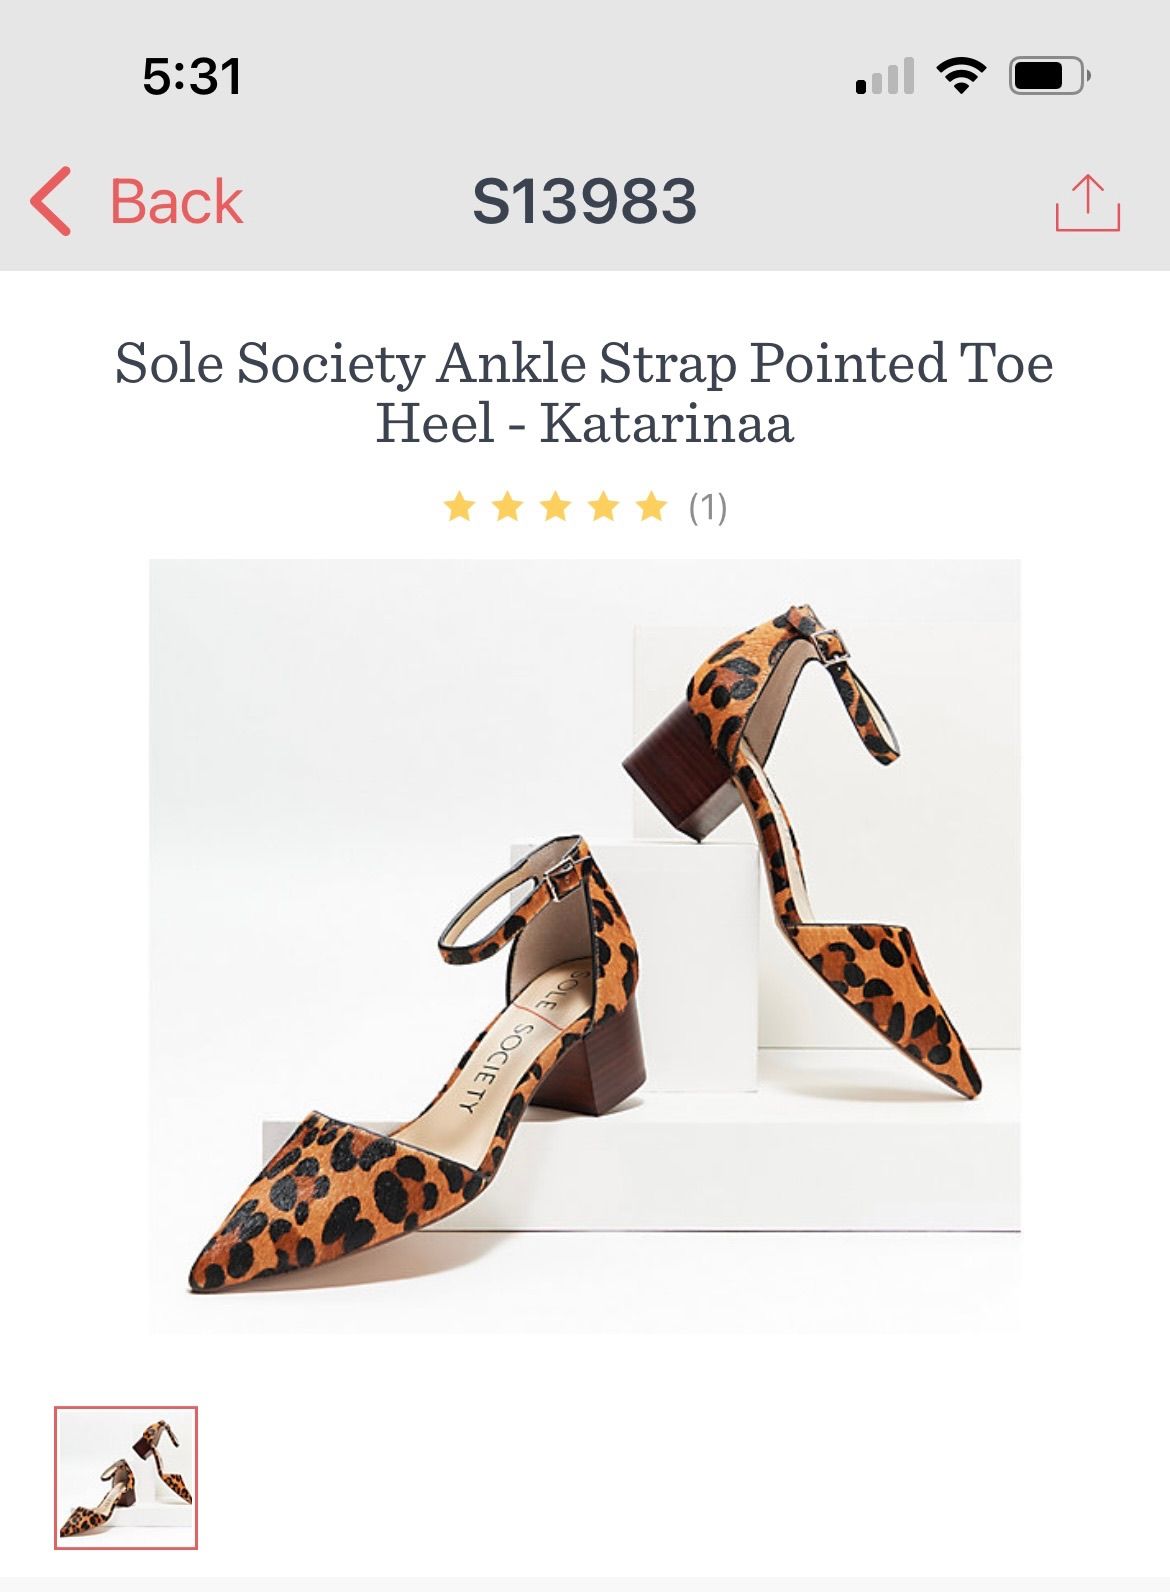
Task: Click the fifth rating star
Action: tap(651, 507)
